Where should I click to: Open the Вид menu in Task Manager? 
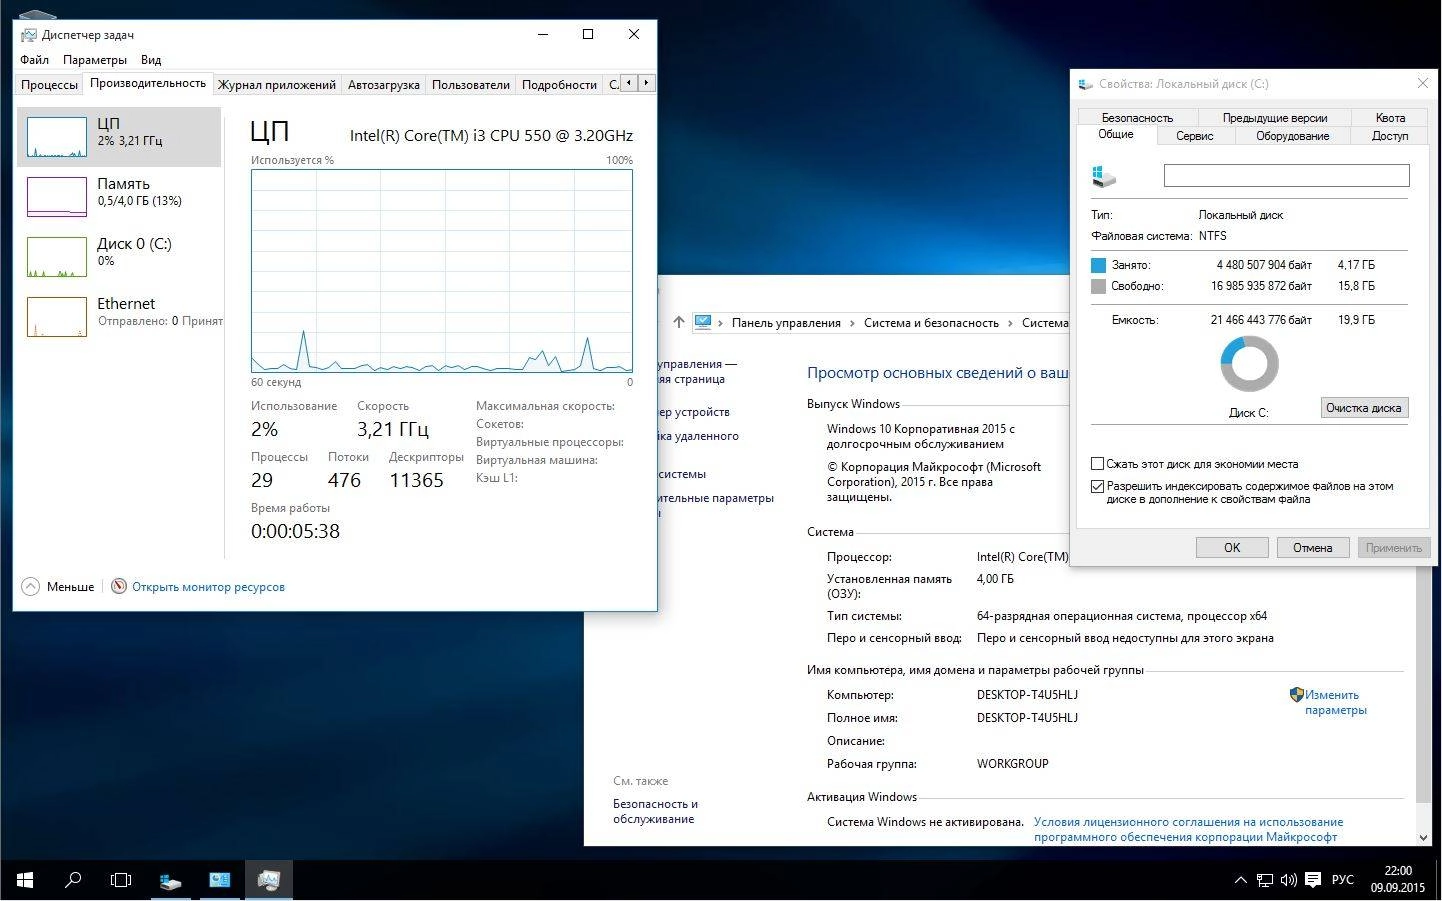pyautogui.click(x=151, y=60)
